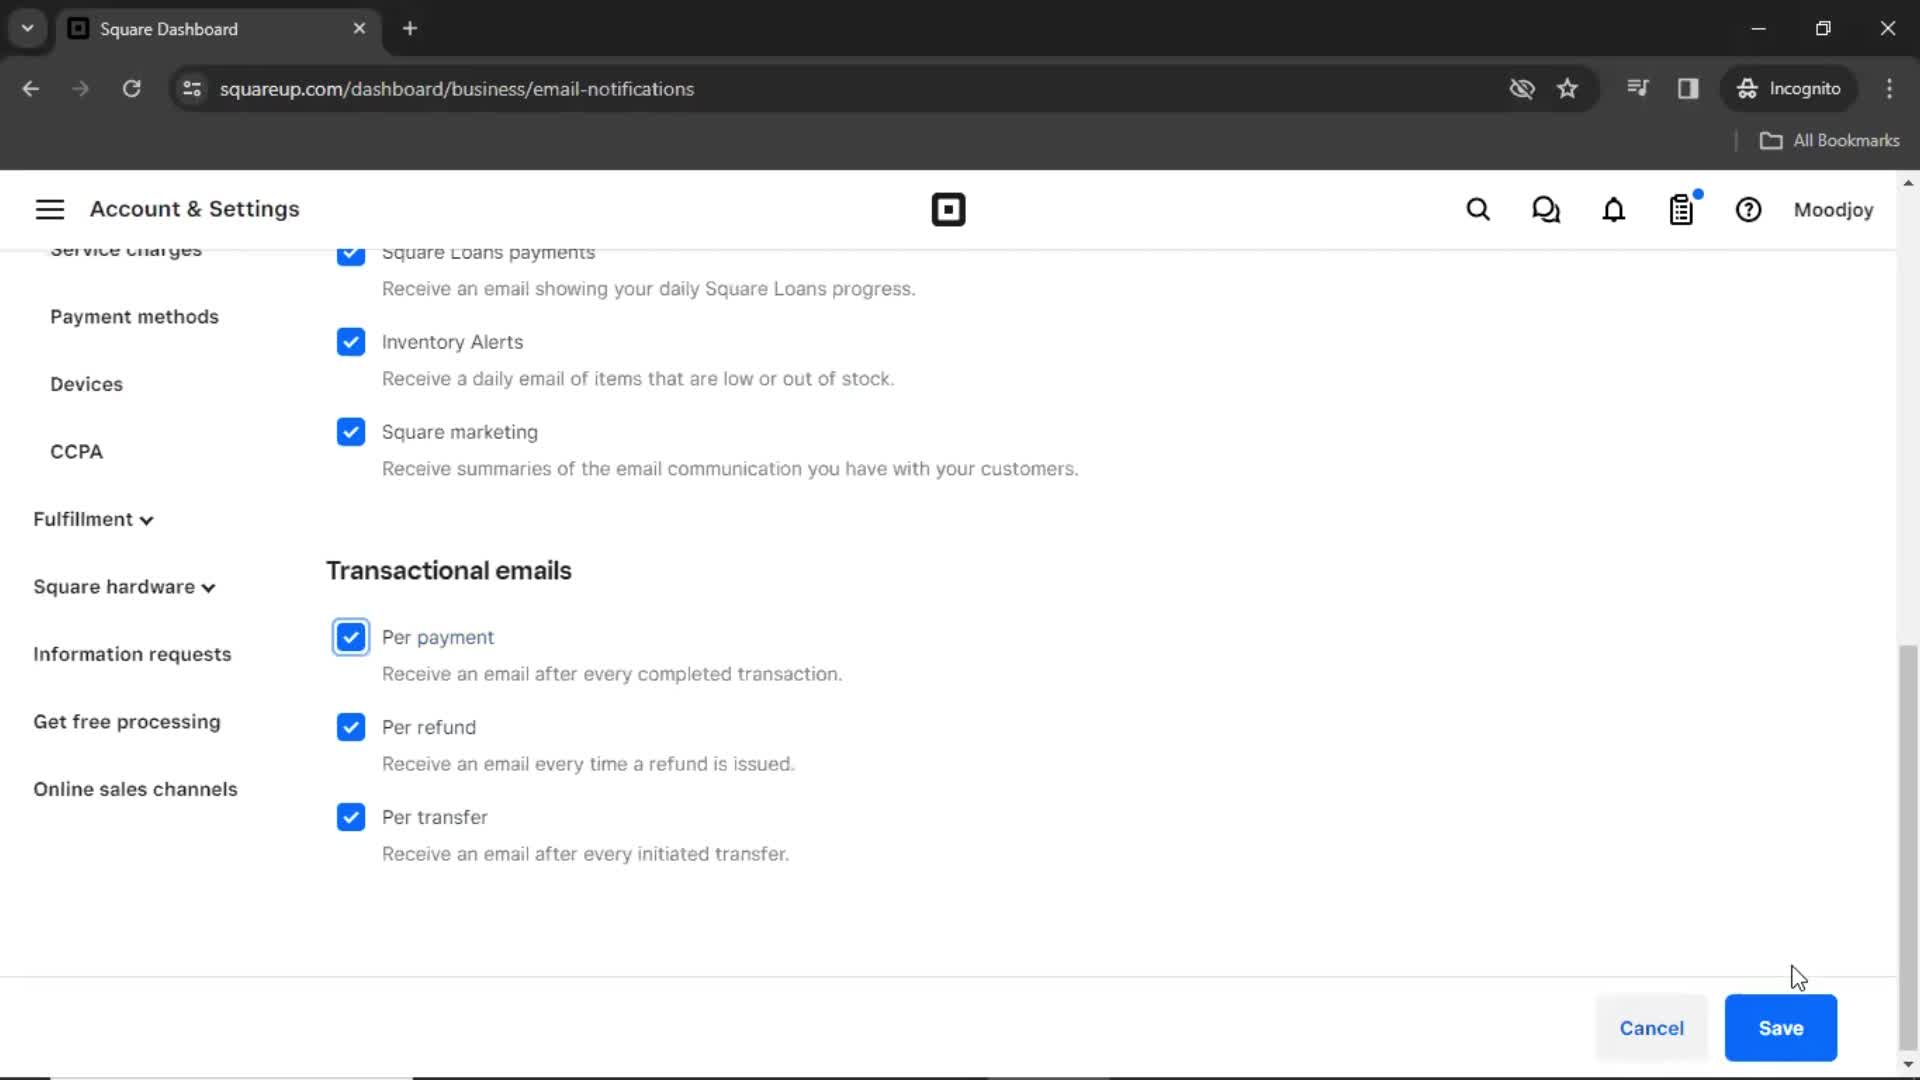
Task: Reload the current page
Action: point(131,89)
